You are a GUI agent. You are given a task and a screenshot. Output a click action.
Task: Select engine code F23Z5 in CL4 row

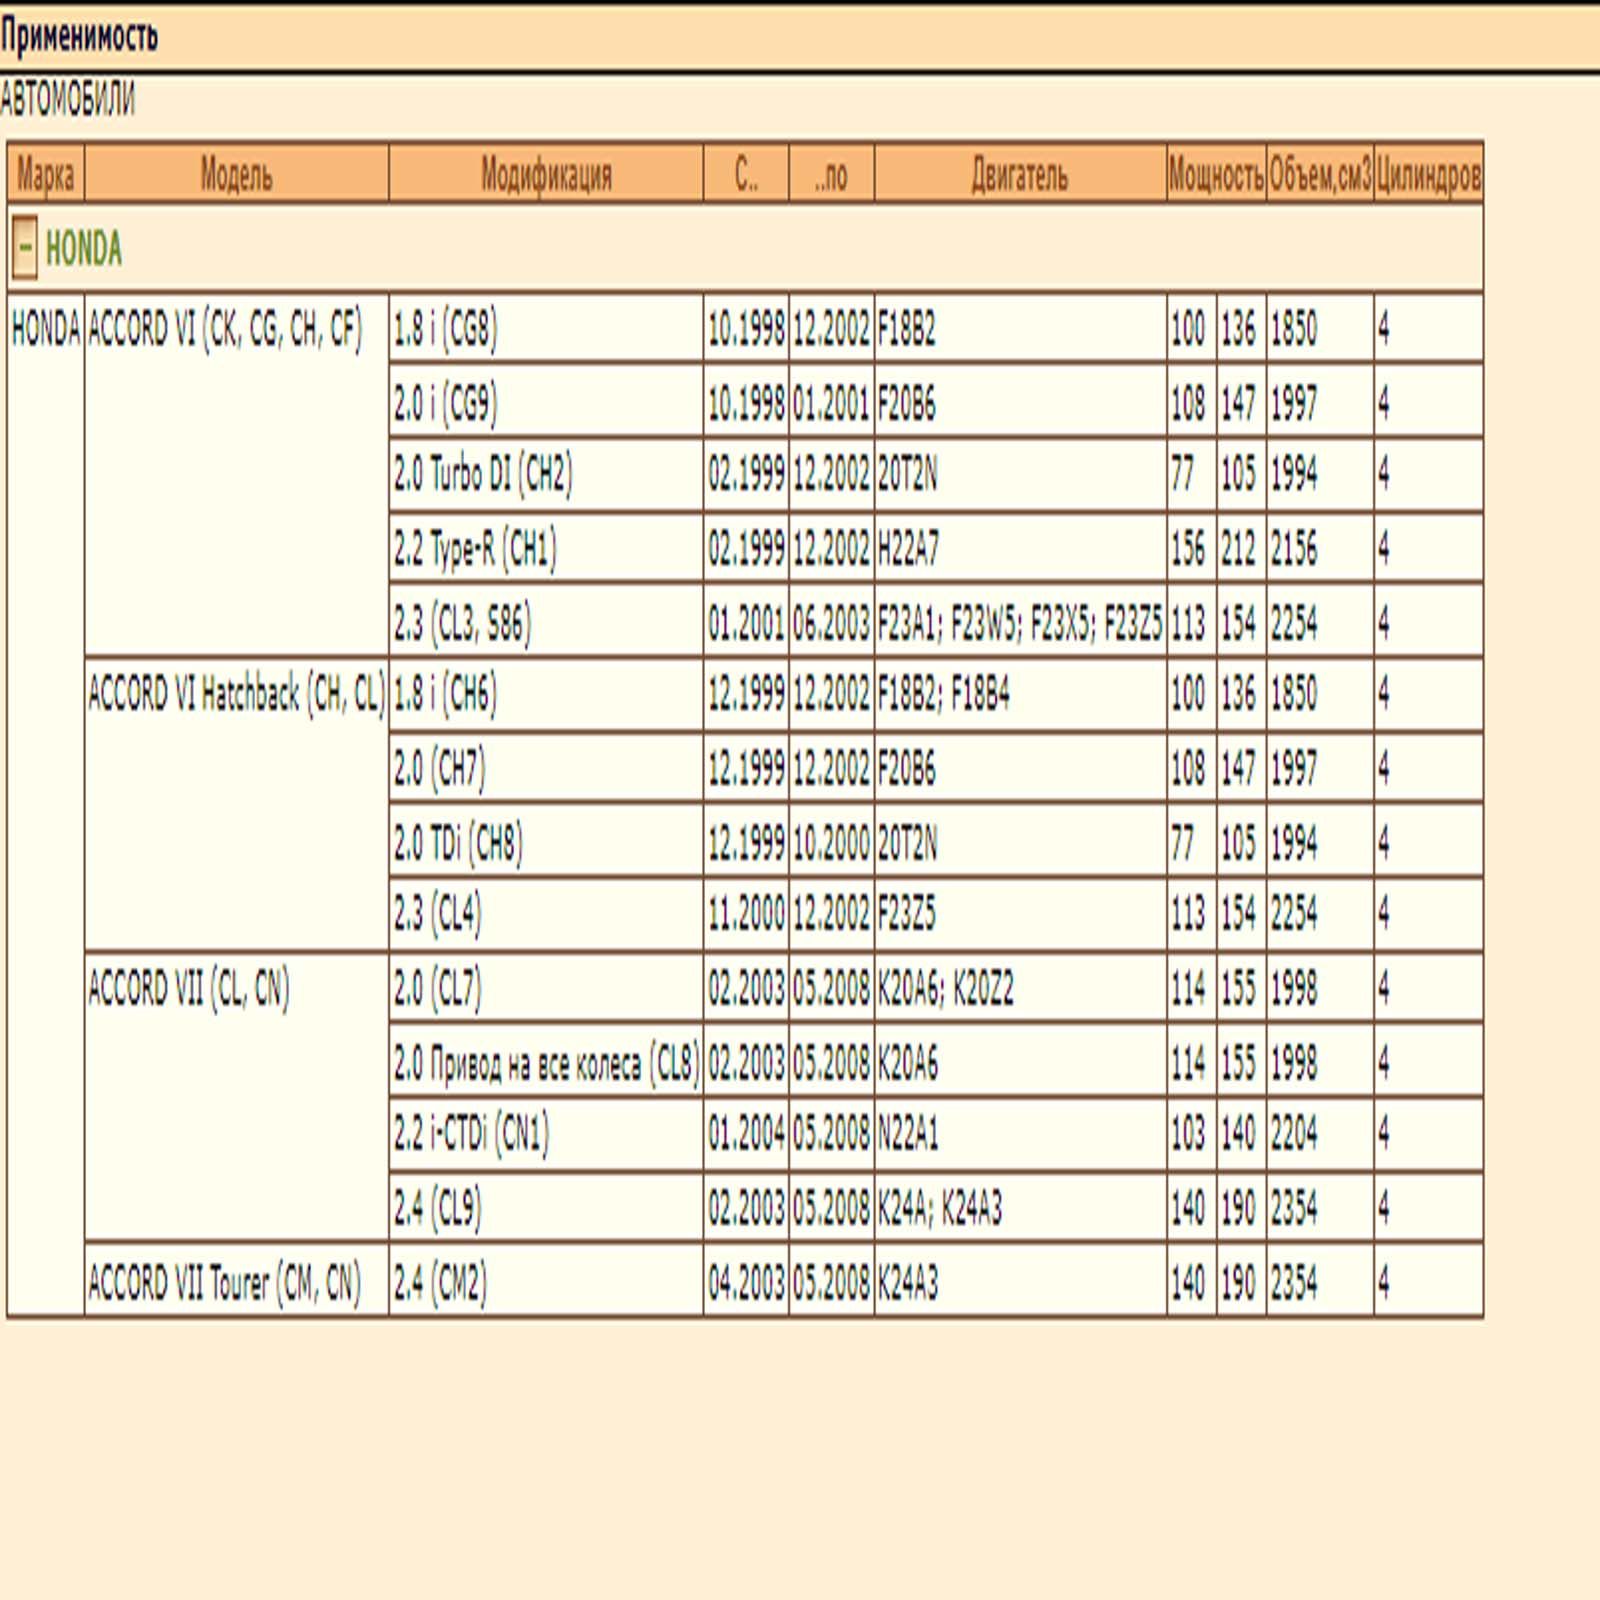(x=906, y=913)
